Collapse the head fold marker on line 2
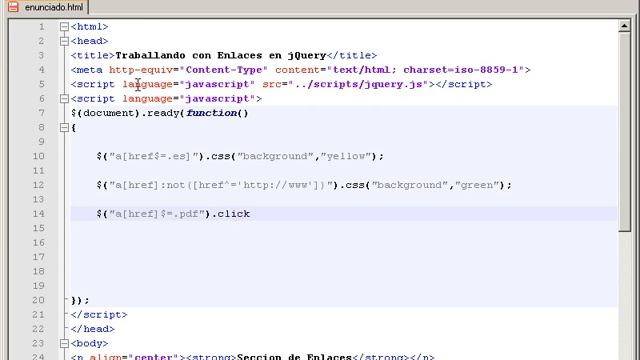640x360 pixels. click(x=64, y=41)
